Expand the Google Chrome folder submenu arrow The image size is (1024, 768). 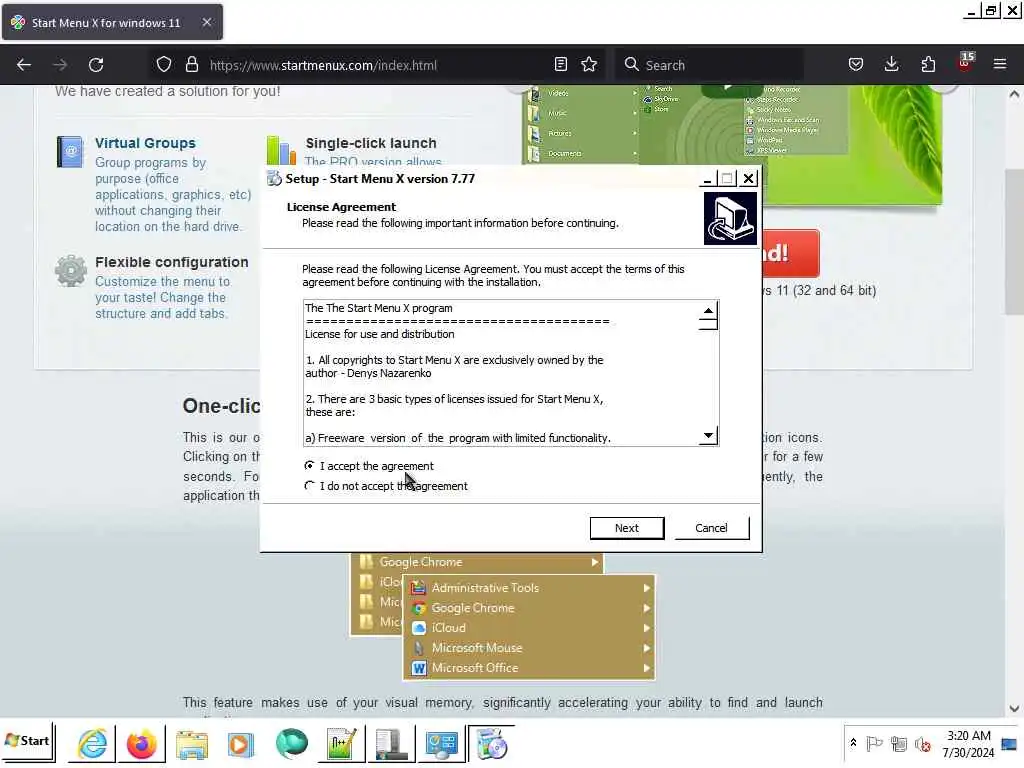(594, 562)
